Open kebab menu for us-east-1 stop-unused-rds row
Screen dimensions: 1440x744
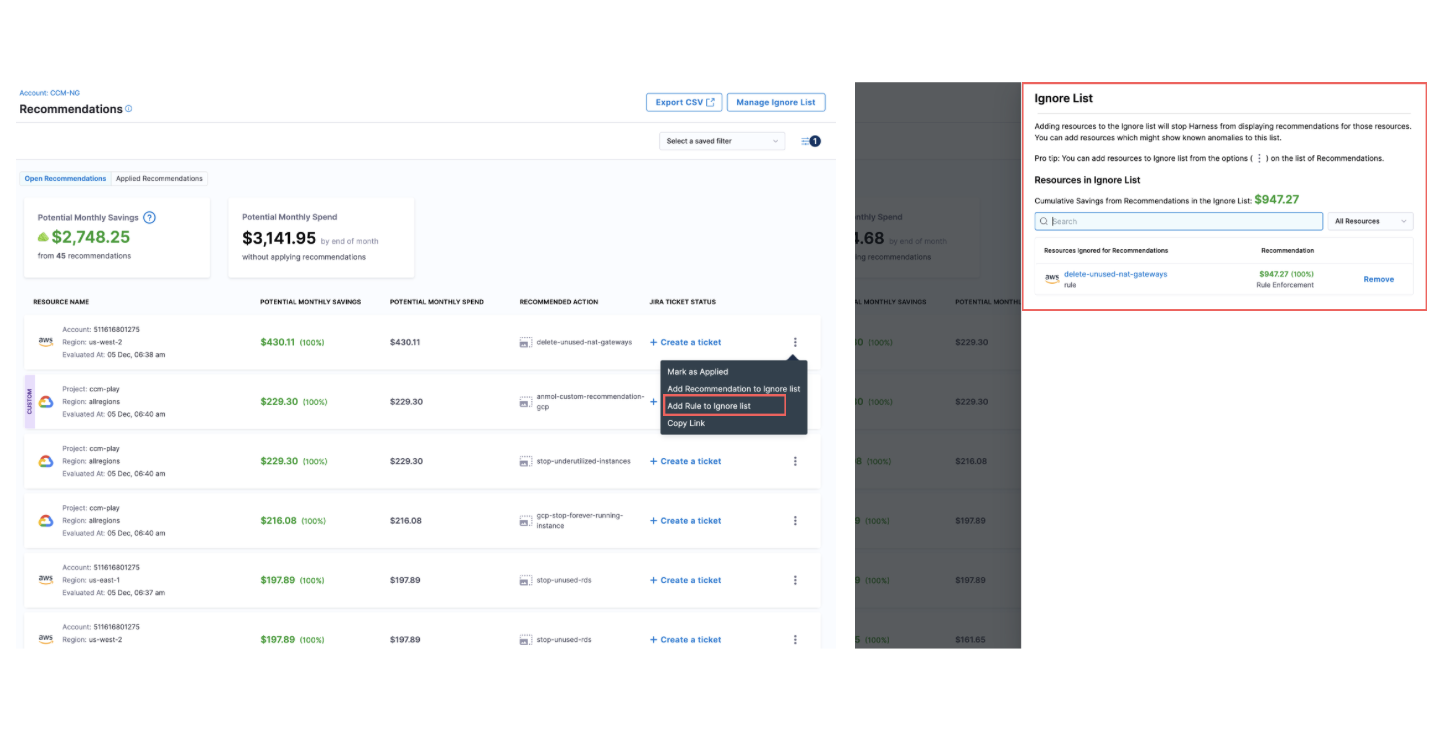tap(795, 580)
